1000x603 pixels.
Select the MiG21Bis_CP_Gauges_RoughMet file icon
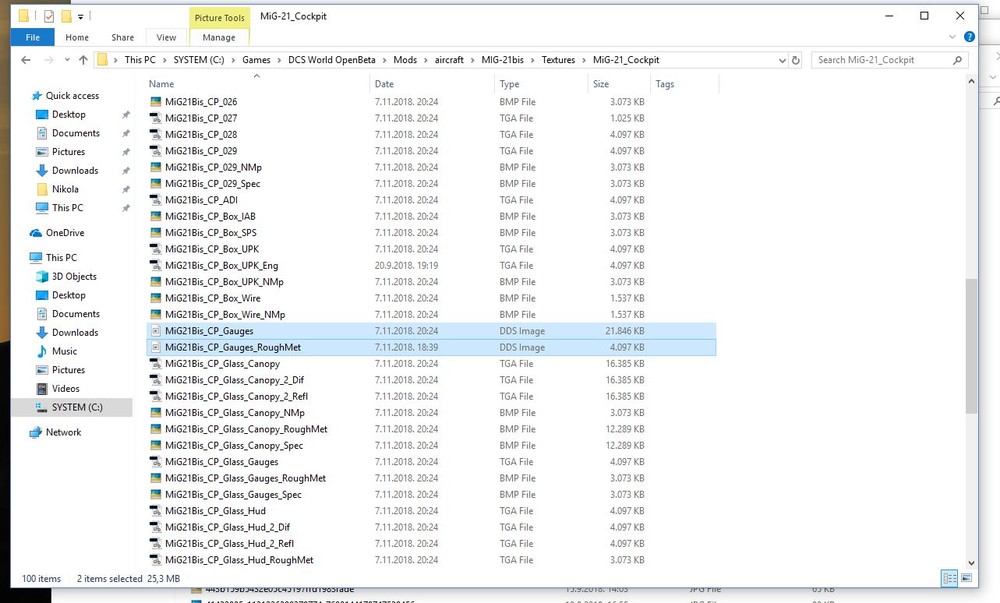click(155, 348)
